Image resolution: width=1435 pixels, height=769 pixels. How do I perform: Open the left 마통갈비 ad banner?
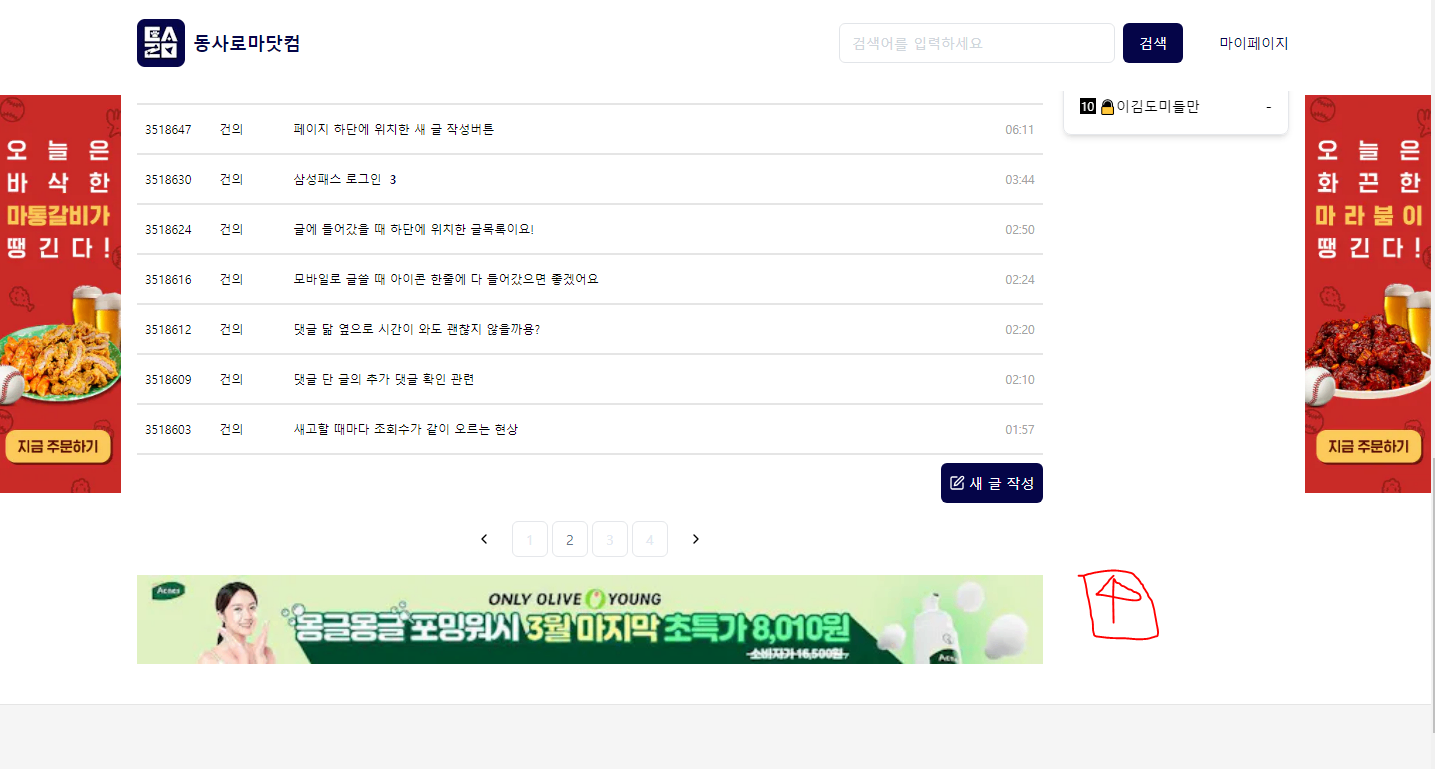pos(60,294)
